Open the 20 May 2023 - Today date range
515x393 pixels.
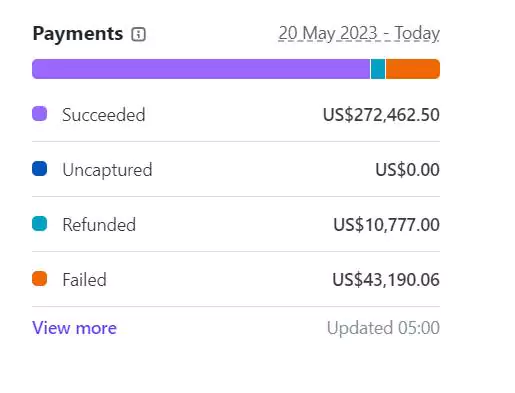359,34
